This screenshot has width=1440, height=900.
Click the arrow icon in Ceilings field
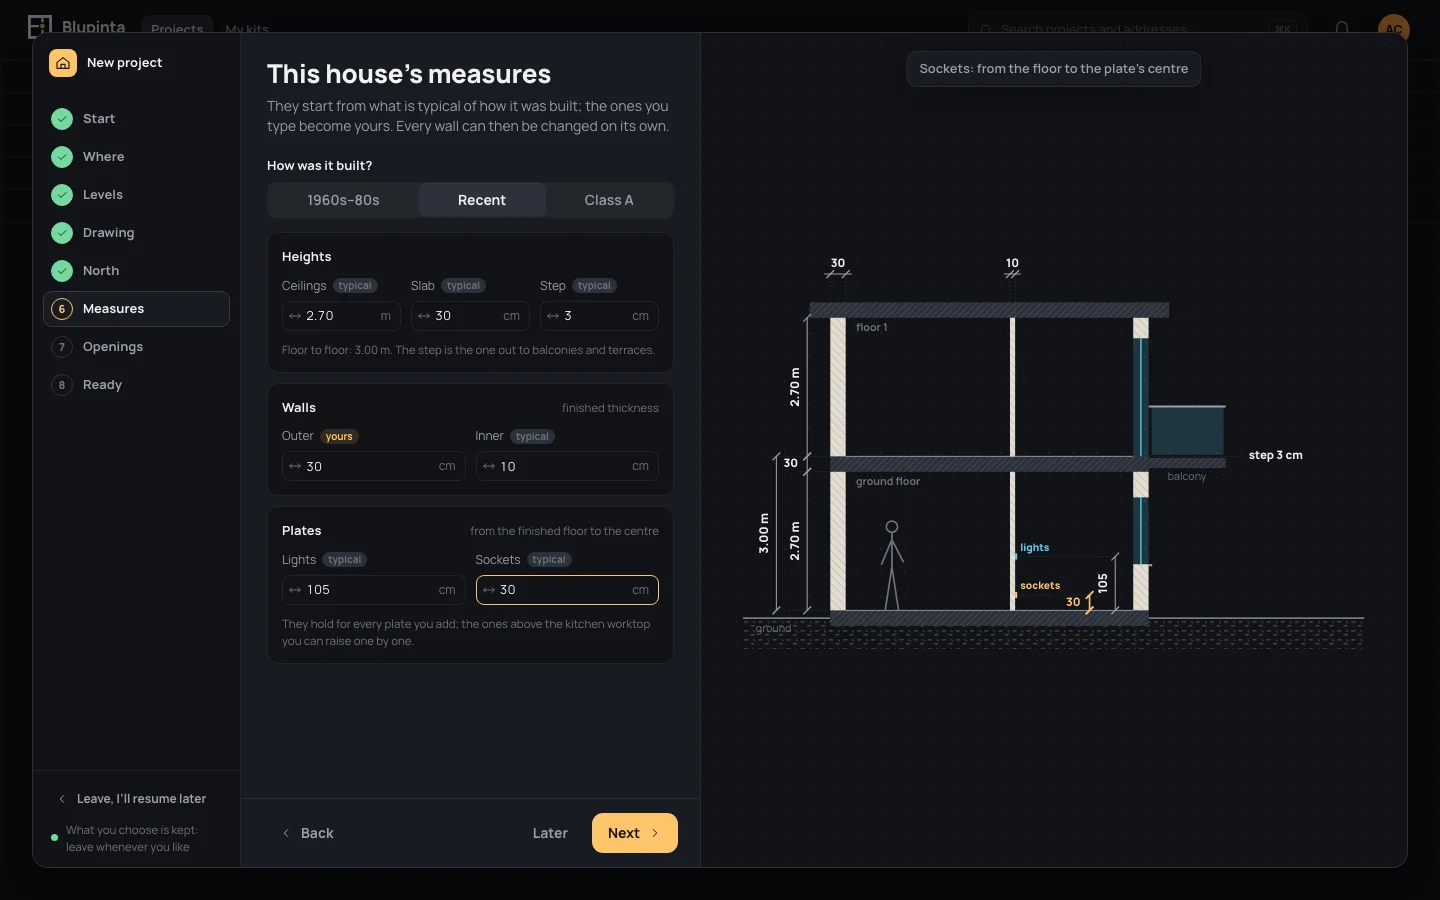(x=295, y=316)
